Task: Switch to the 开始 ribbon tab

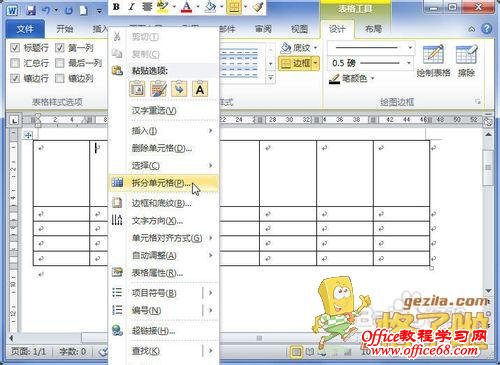Action: 64,29
